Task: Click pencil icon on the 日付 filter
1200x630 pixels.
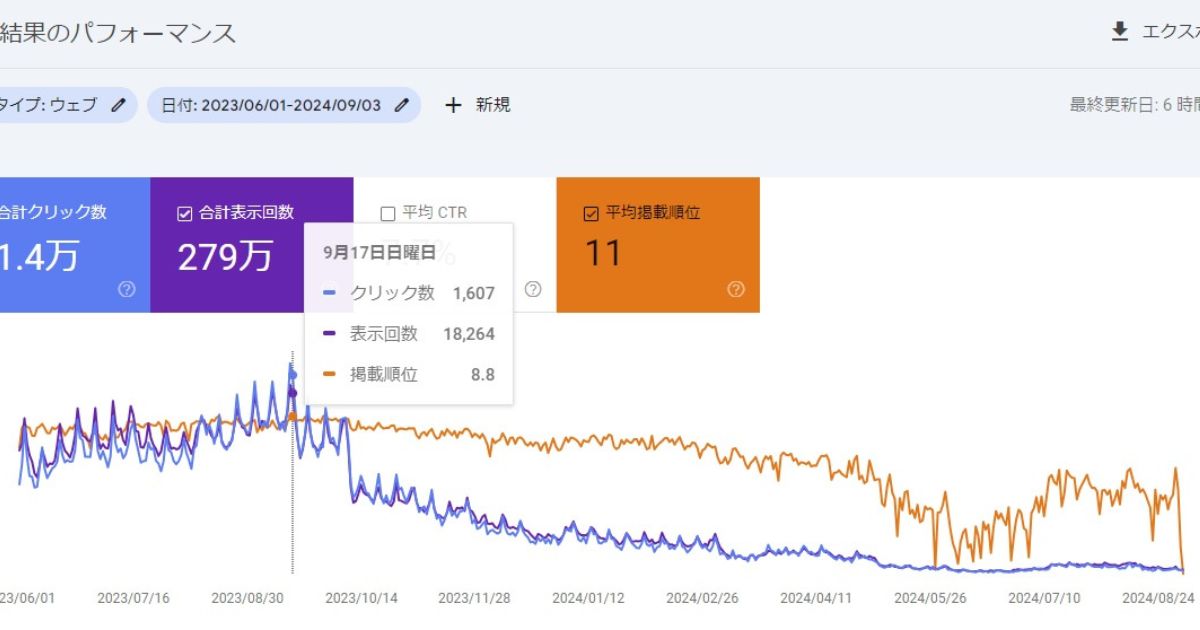Action: pos(402,105)
